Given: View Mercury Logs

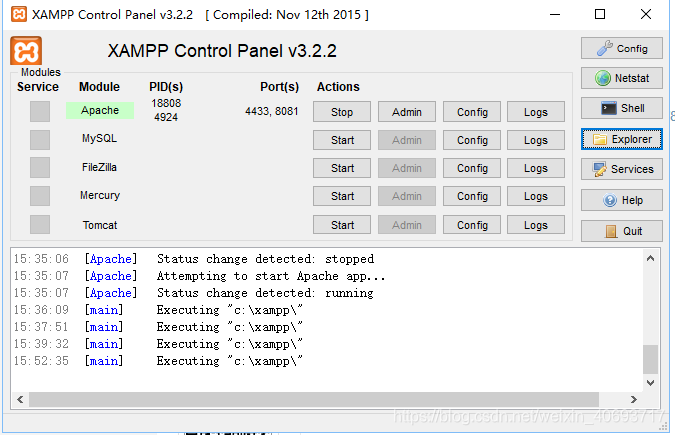Looking at the screenshot, I should pyautogui.click(x=536, y=196).
